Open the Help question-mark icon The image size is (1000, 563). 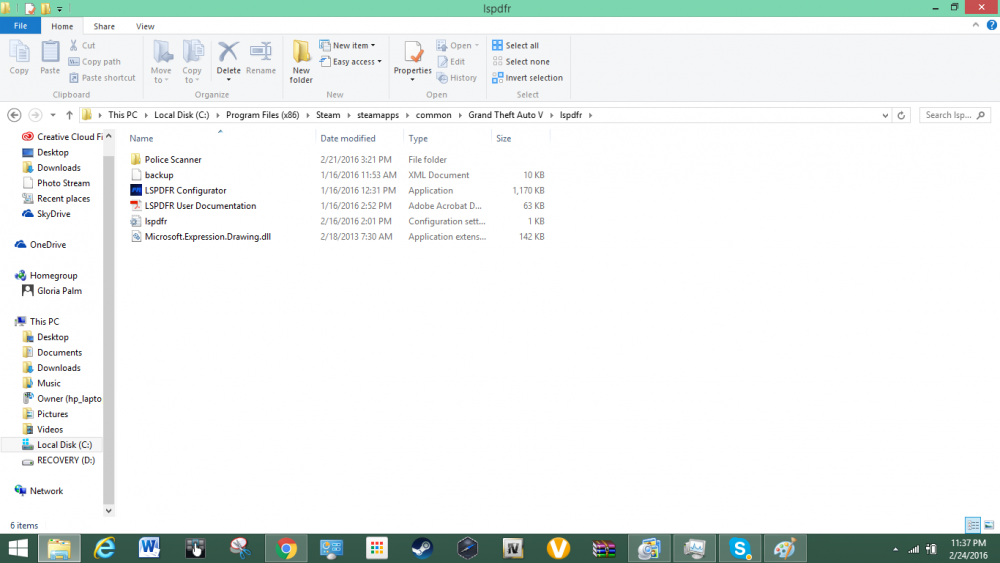(x=992, y=26)
